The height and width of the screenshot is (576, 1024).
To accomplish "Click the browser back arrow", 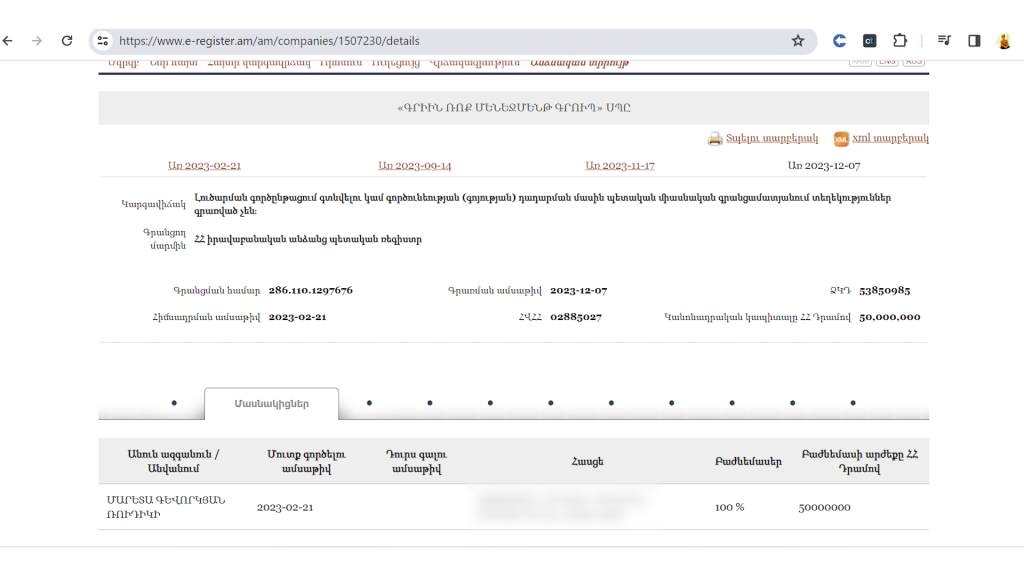I will (8, 41).
